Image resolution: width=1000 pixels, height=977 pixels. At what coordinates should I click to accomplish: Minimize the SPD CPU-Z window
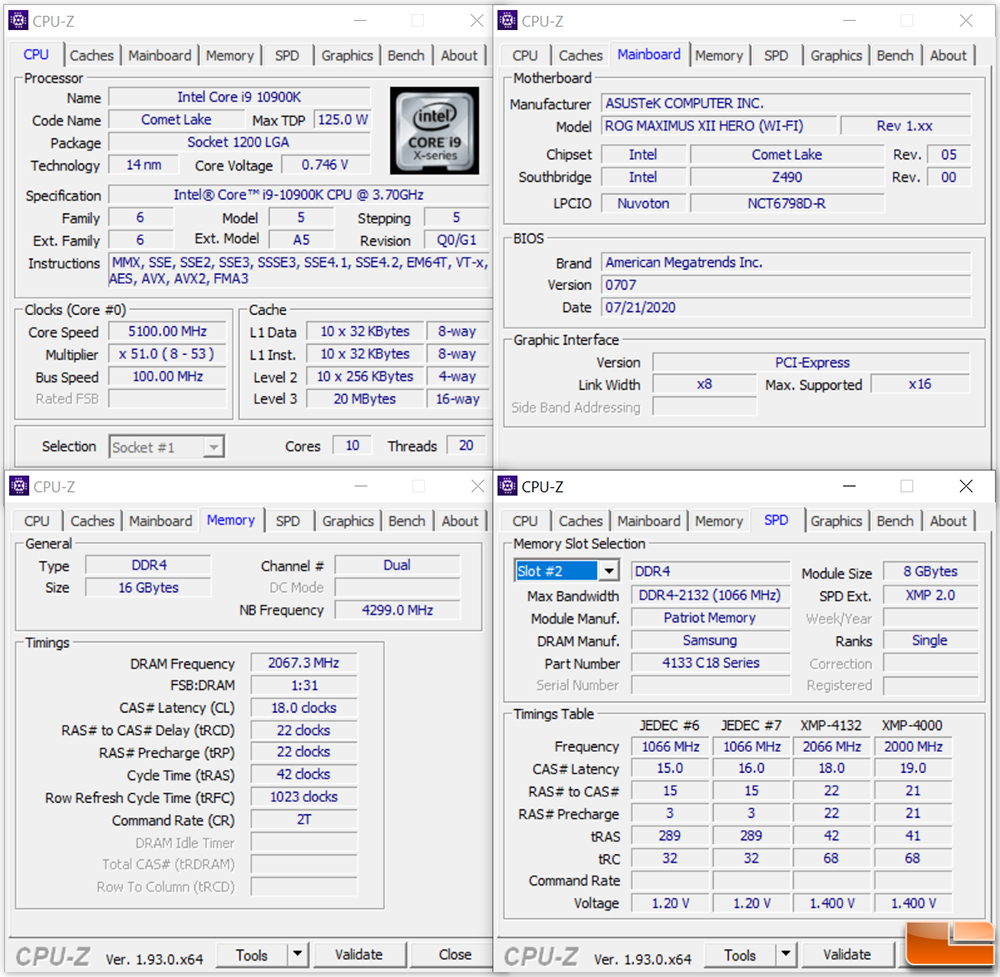(x=849, y=487)
